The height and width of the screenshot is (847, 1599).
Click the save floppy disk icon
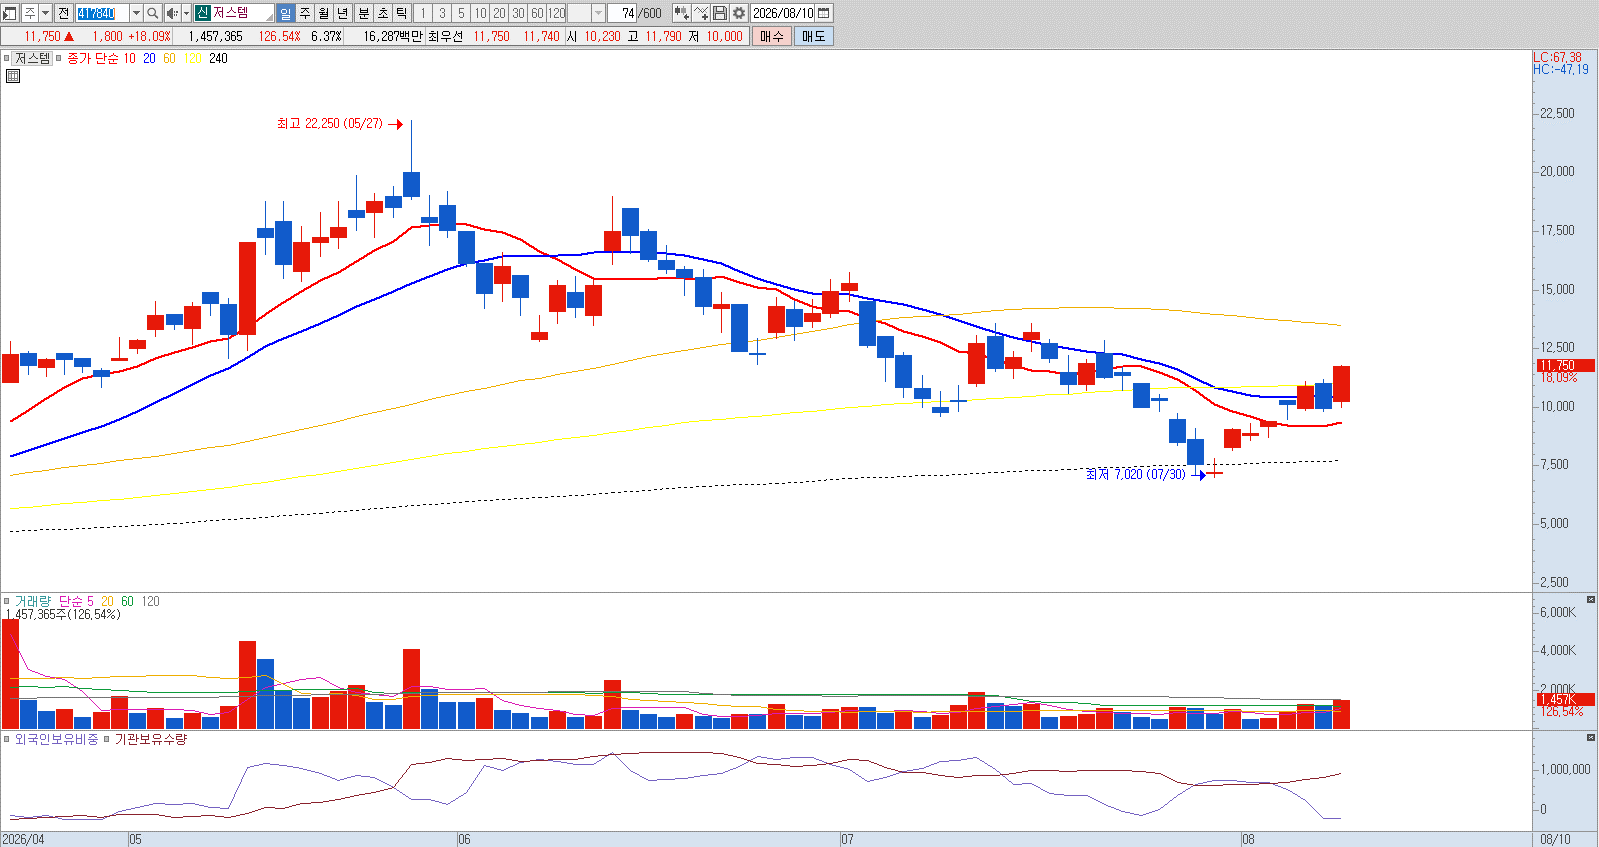[720, 13]
